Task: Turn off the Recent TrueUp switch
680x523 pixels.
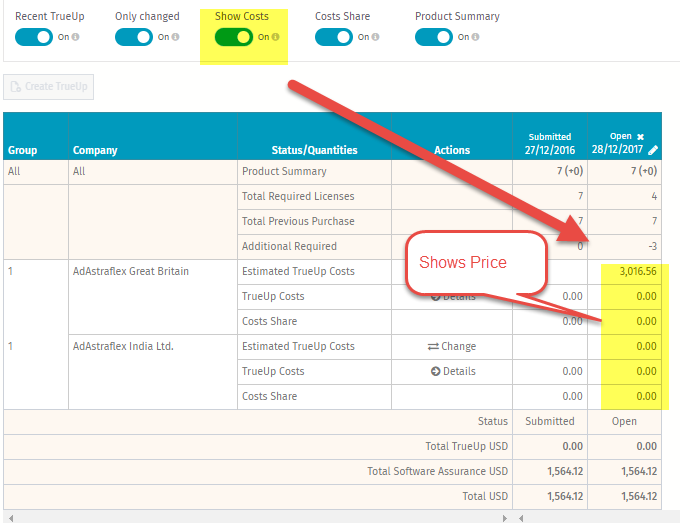Action: coord(34,37)
